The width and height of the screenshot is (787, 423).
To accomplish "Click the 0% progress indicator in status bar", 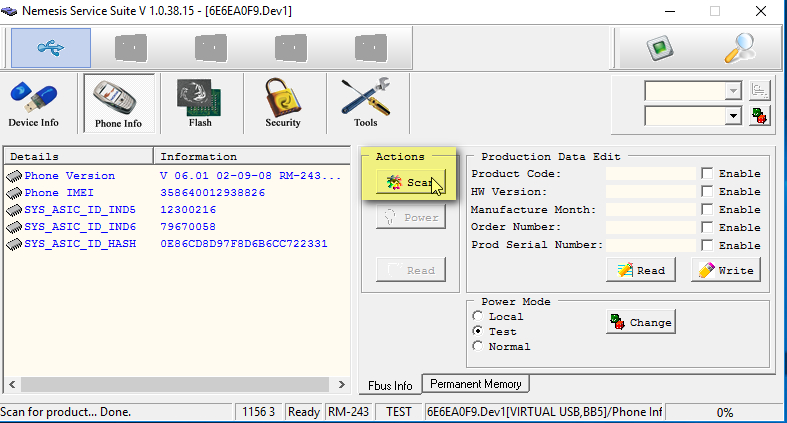I will click(725, 412).
